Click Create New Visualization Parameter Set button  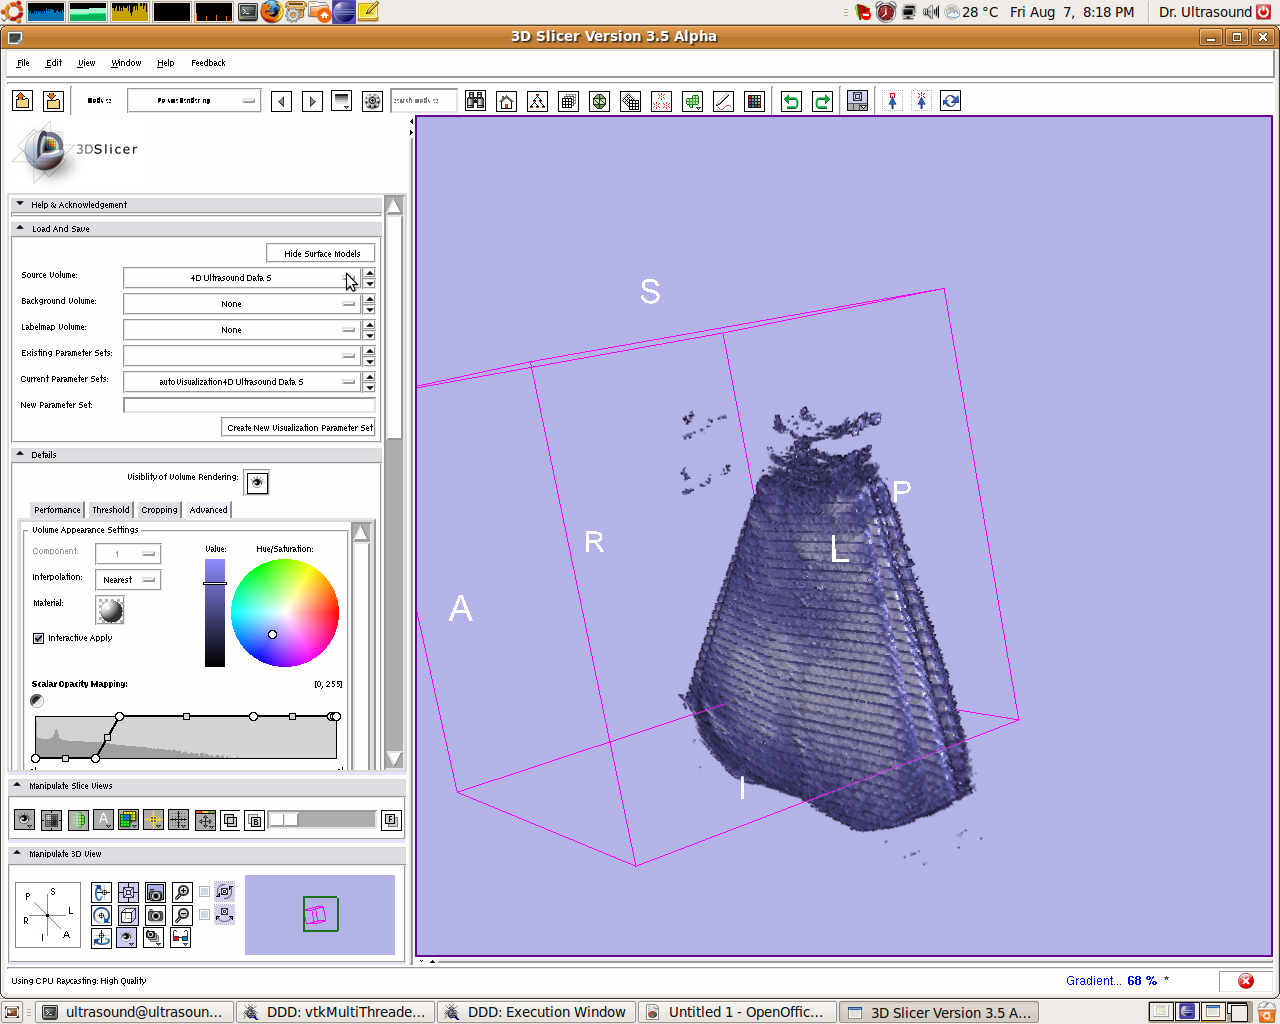coord(299,428)
